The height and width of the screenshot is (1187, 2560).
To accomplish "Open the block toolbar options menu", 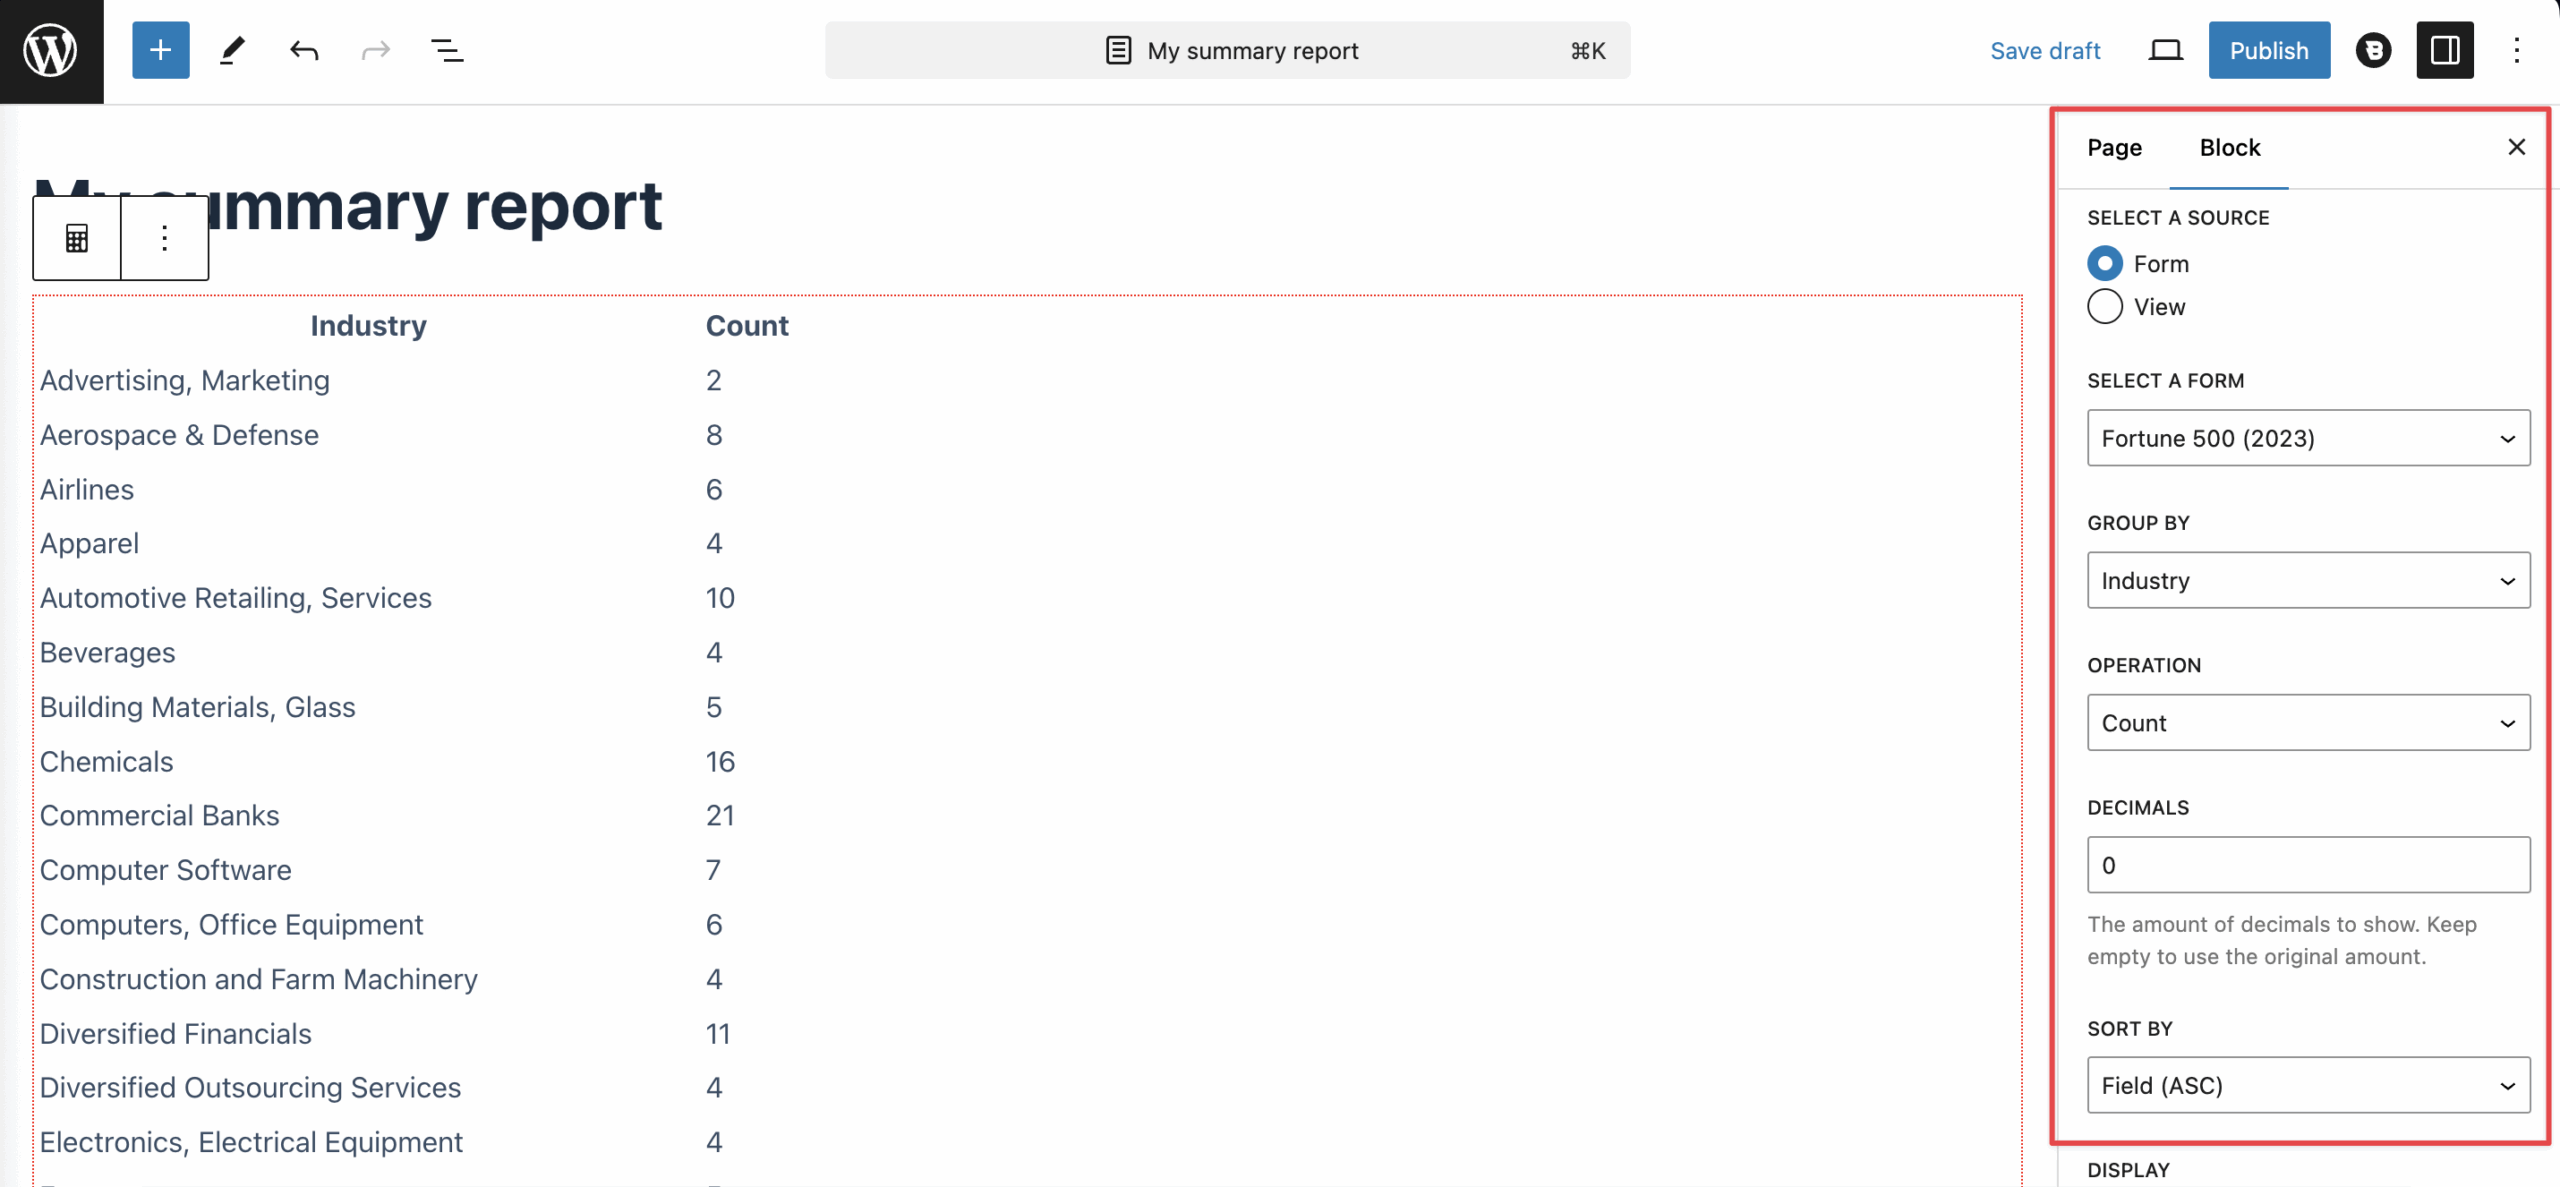I will pos(164,238).
